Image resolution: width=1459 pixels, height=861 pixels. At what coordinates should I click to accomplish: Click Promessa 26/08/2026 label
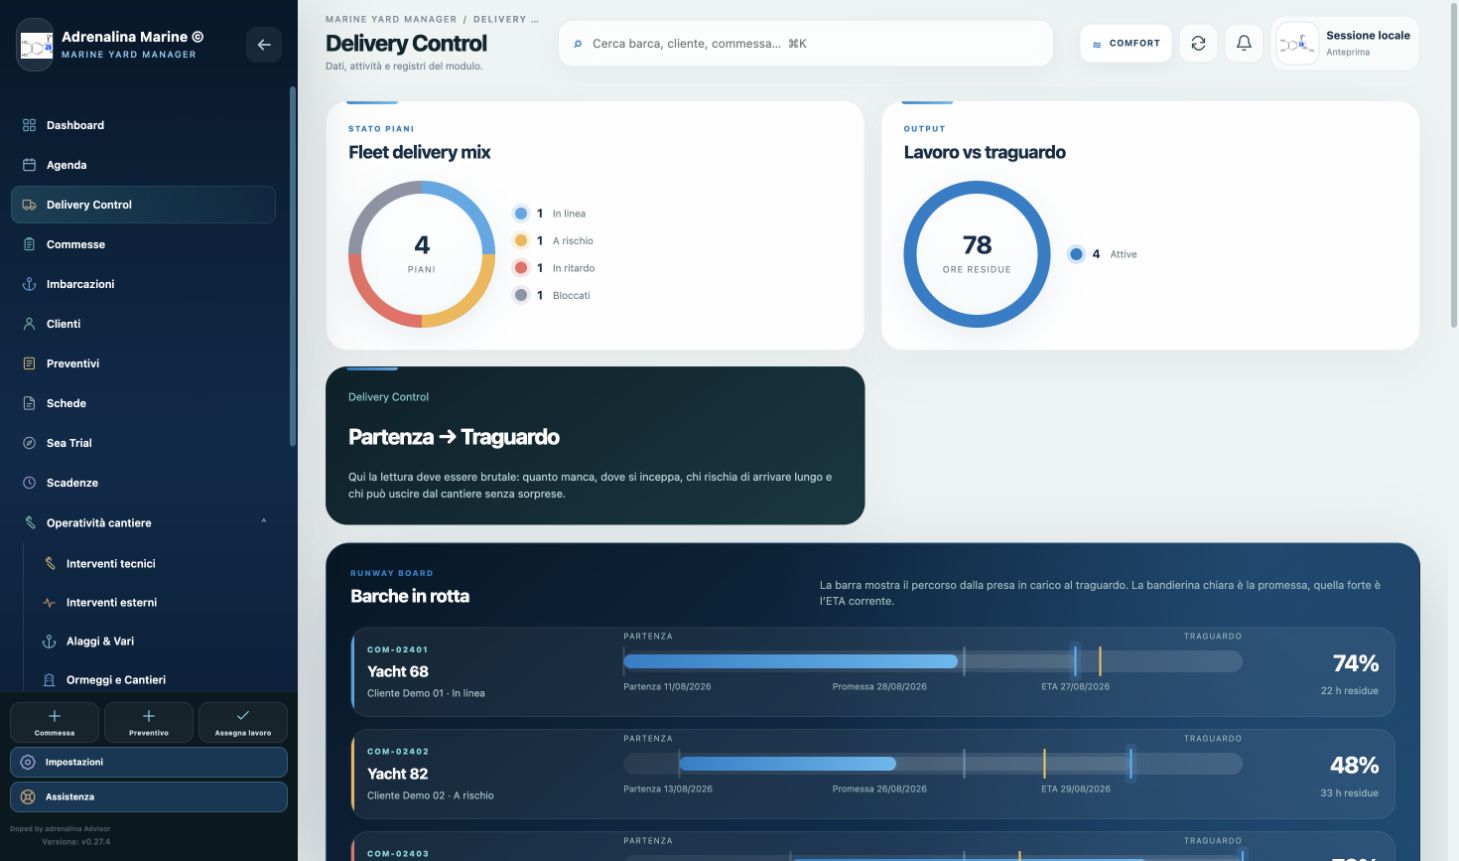point(880,789)
